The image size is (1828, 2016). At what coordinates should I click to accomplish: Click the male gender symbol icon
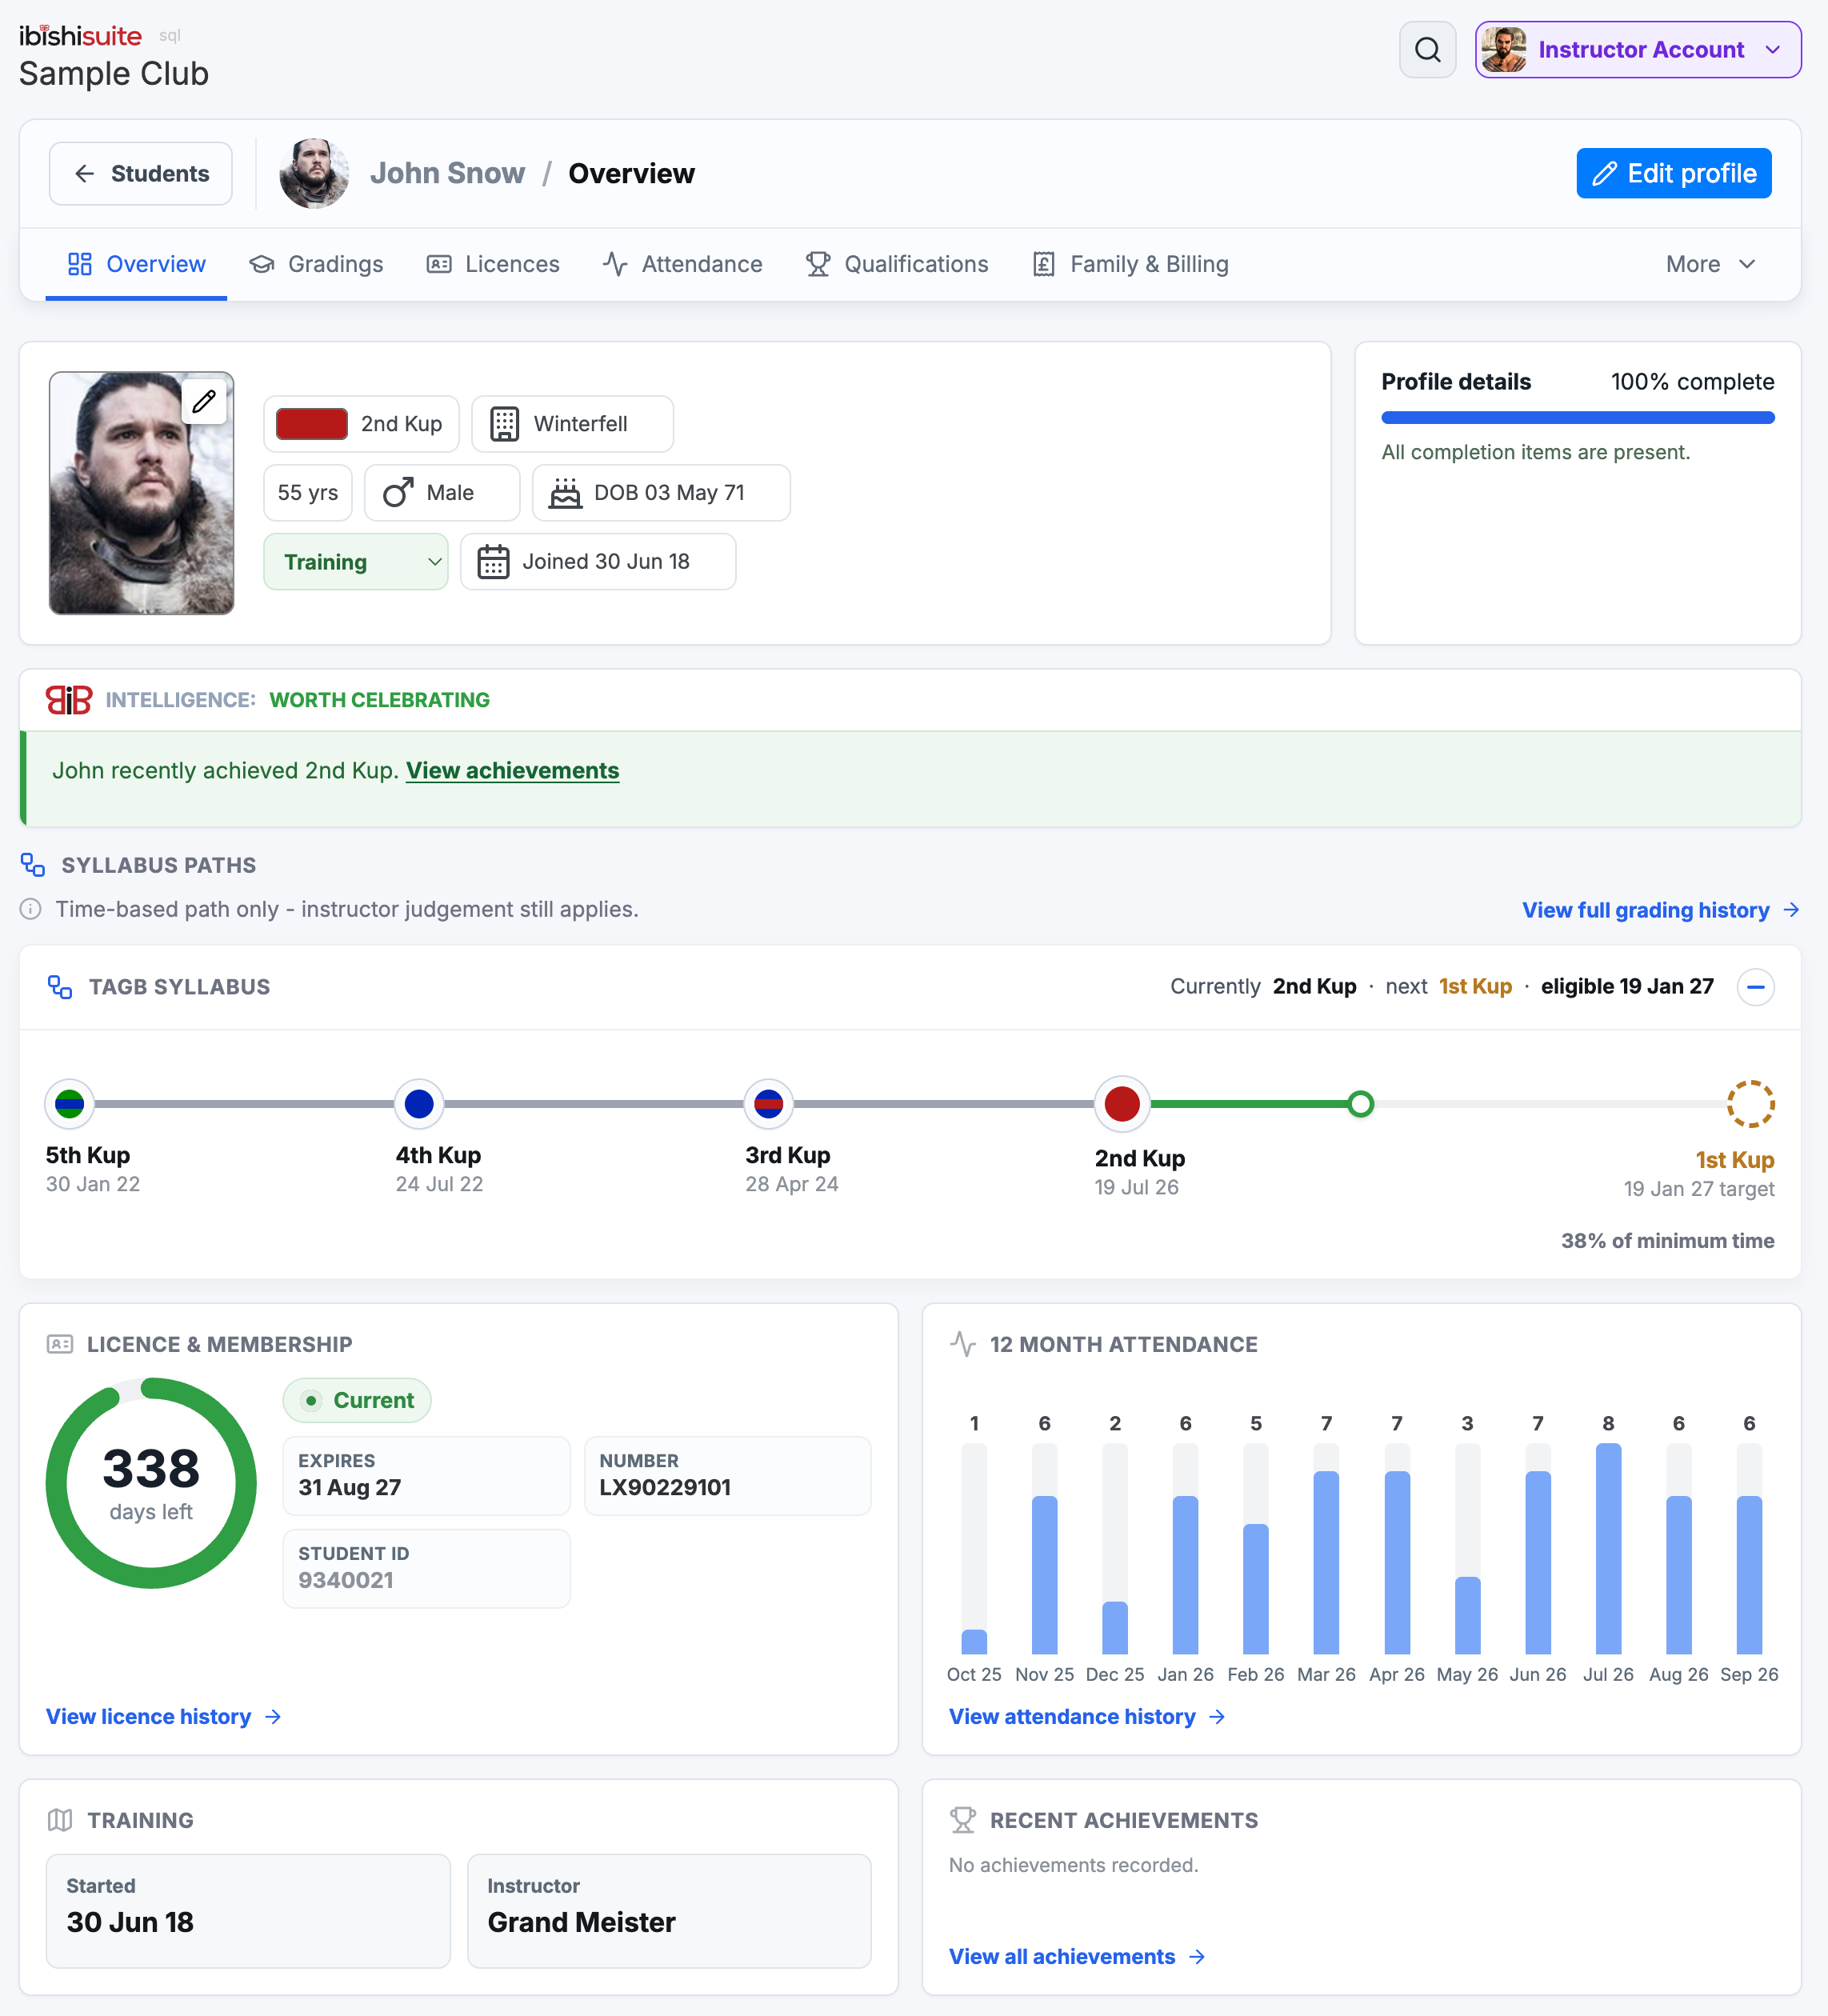(x=398, y=492)
